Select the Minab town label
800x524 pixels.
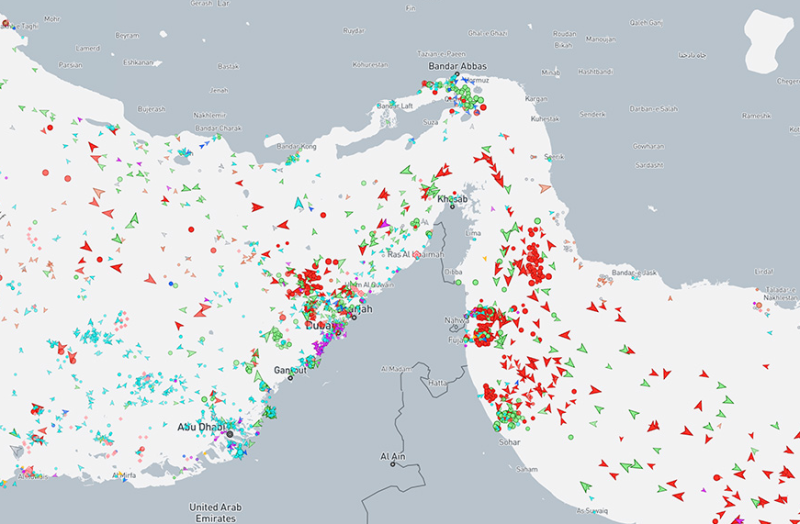[x=551, y=72]
